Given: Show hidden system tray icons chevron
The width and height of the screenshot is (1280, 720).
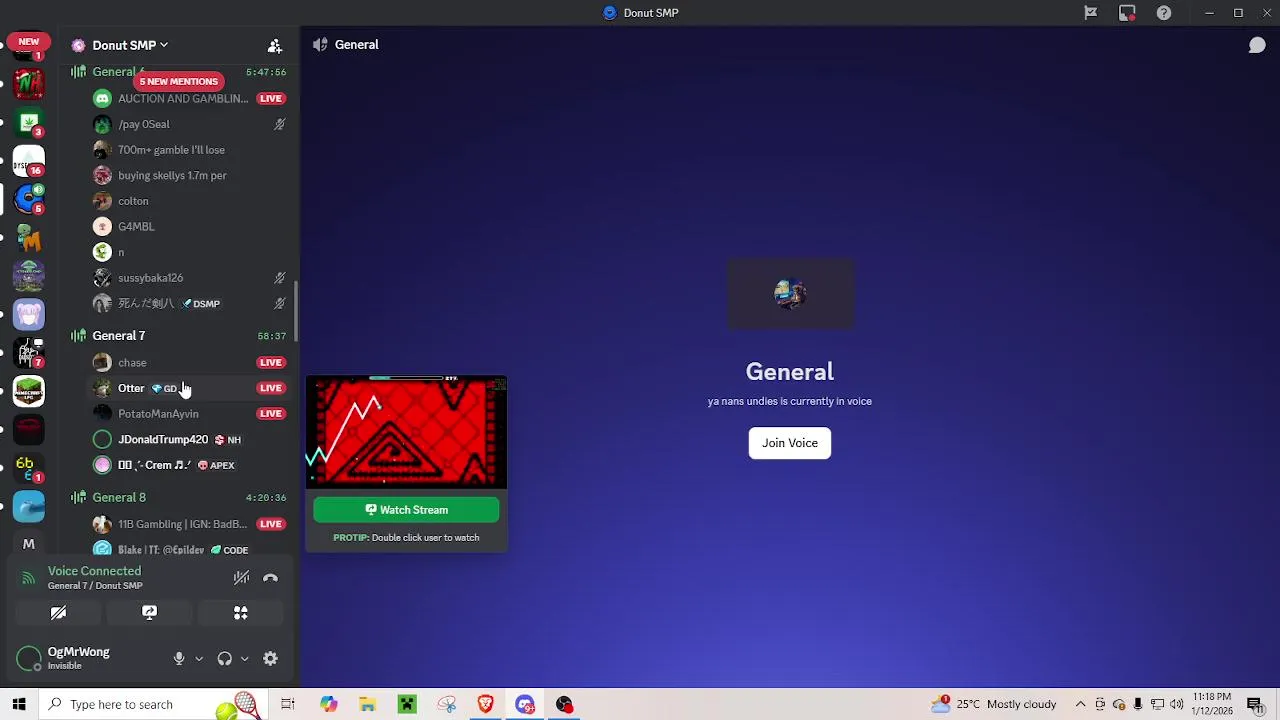Looking at the screenshot, I should pos(1081,704).
